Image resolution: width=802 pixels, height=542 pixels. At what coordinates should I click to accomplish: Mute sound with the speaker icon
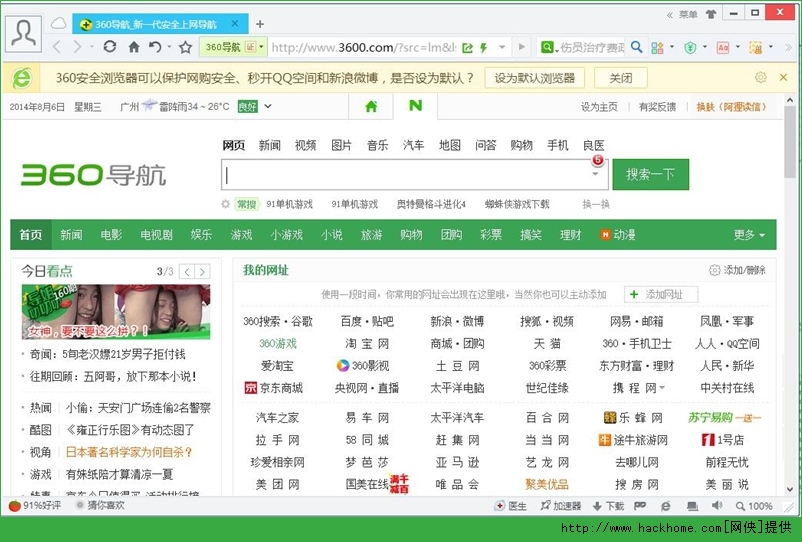717,506
